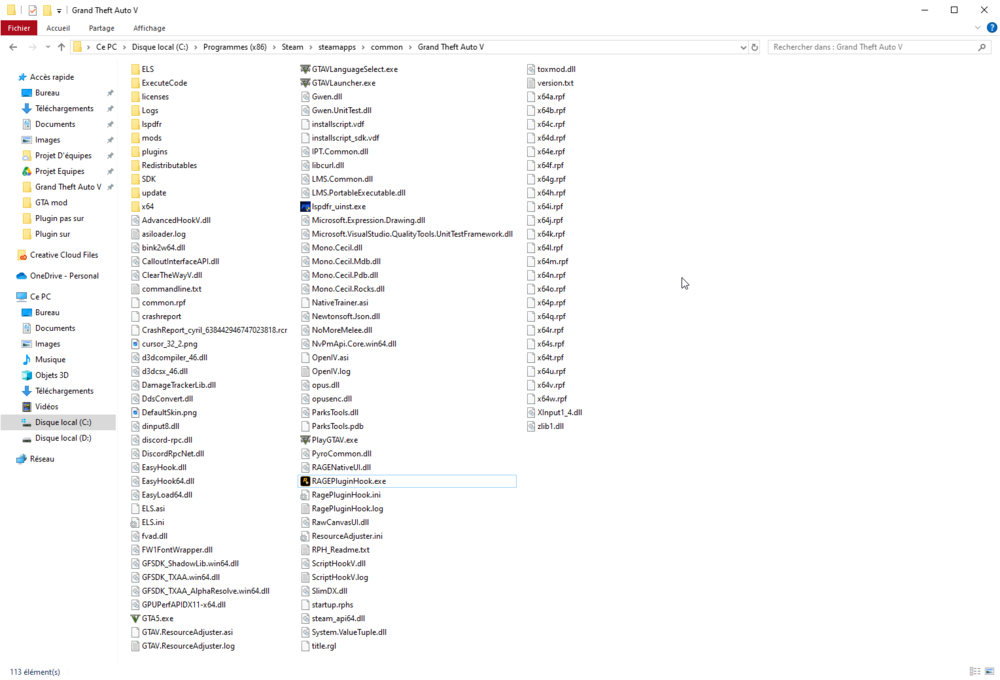The image size is (1000, 680).
Task: Select the ScriptHookV.dll file
Action: coord(339,563)
